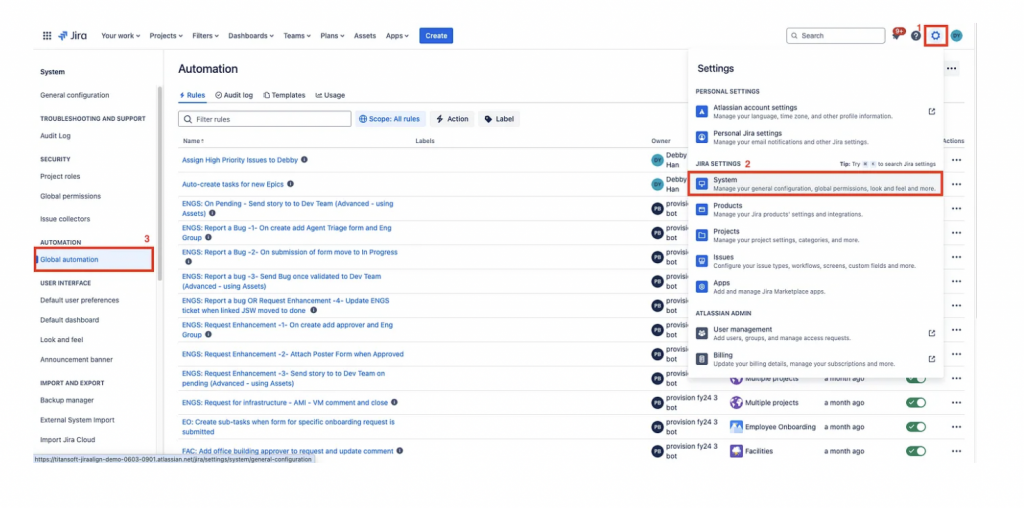
Task: Expand the Projects menu in navbar
Action: (x=166, y=36)
